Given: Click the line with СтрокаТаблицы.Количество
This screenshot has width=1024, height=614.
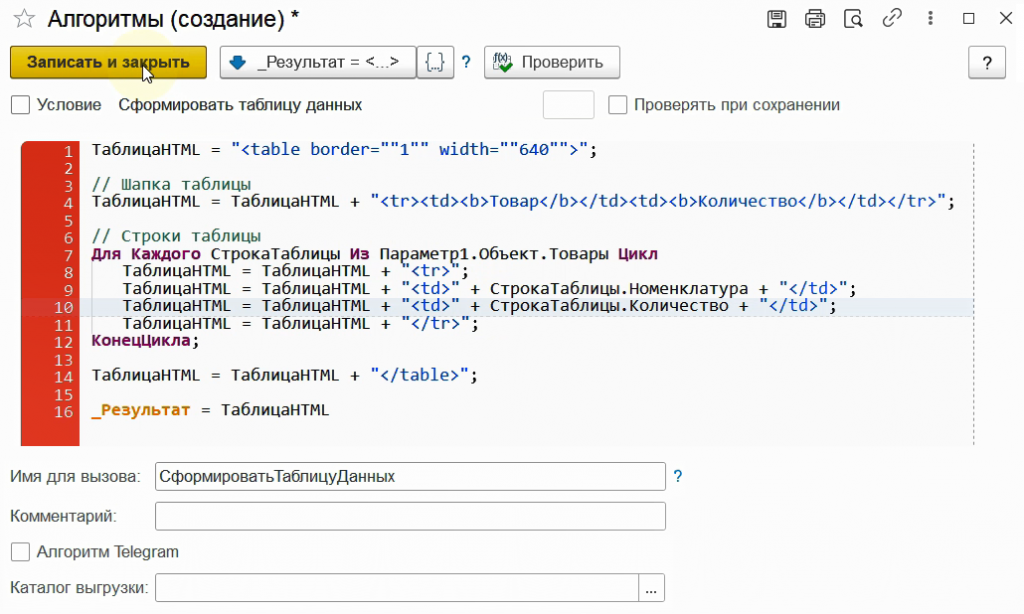Looking at the screenshot, I should pos(479,306).
